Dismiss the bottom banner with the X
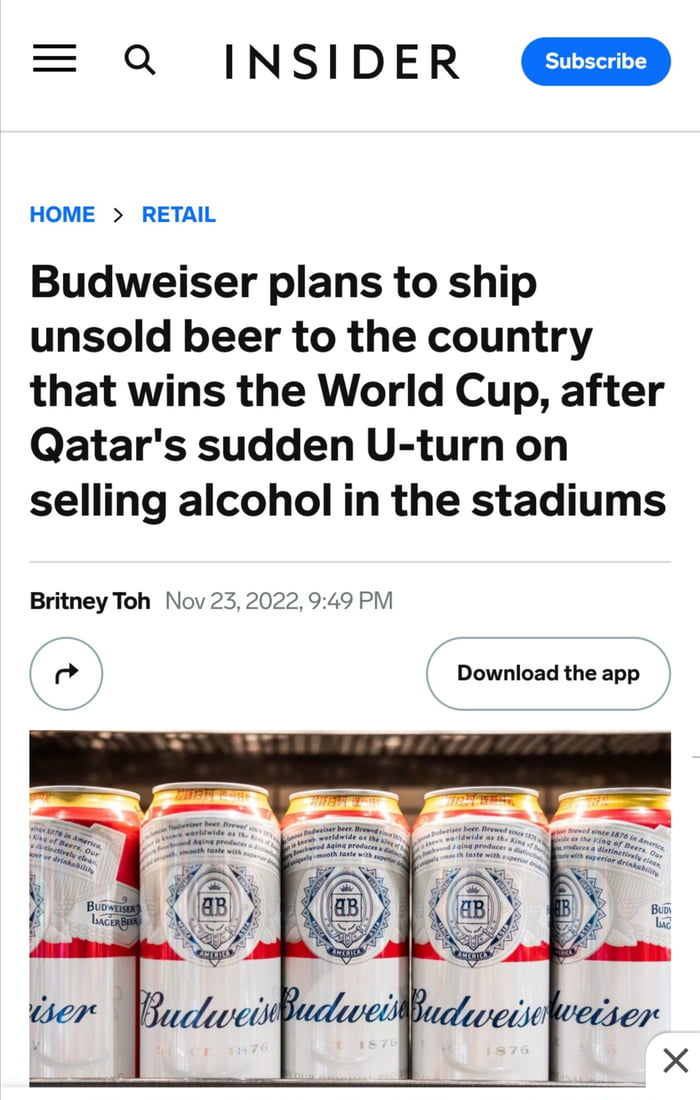700x1100 pixels. click(676, 1060)
